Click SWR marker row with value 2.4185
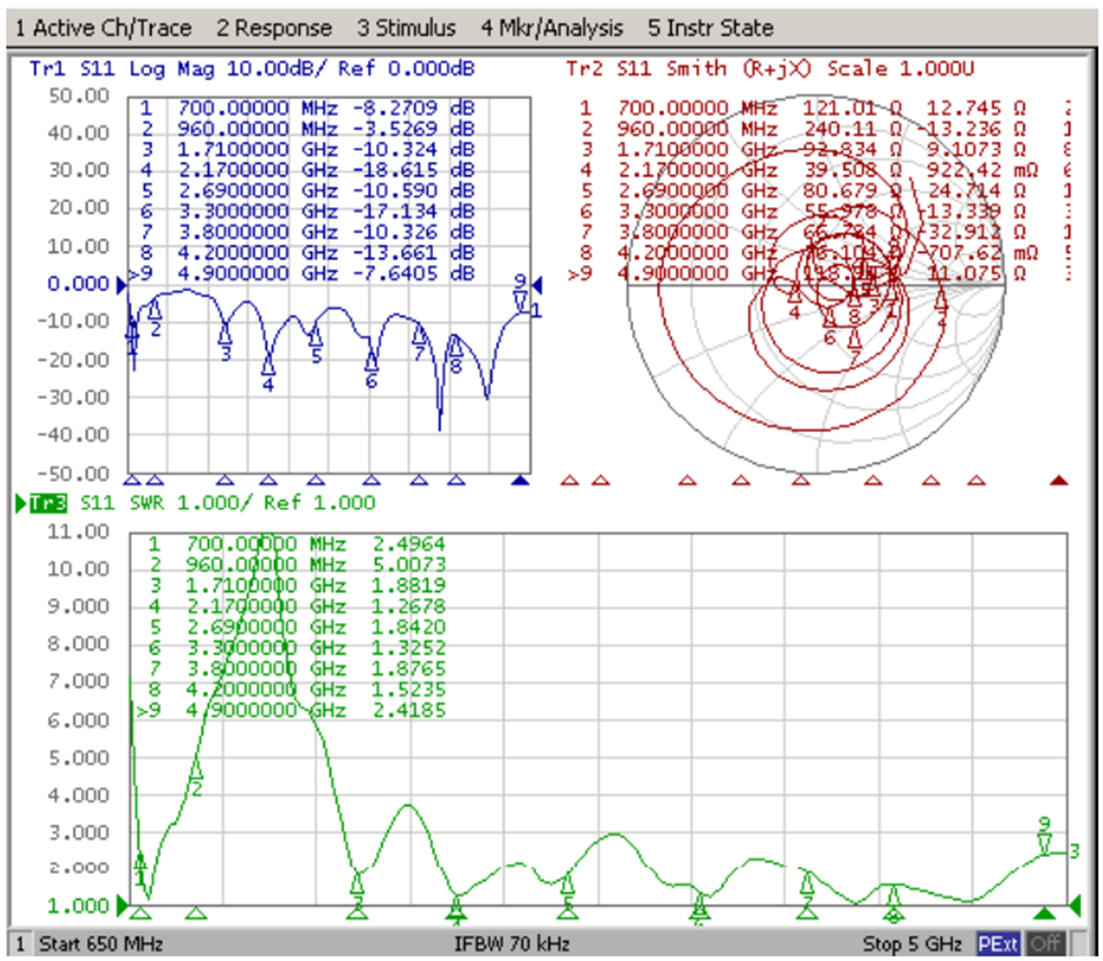 click(x=291, y=710)
